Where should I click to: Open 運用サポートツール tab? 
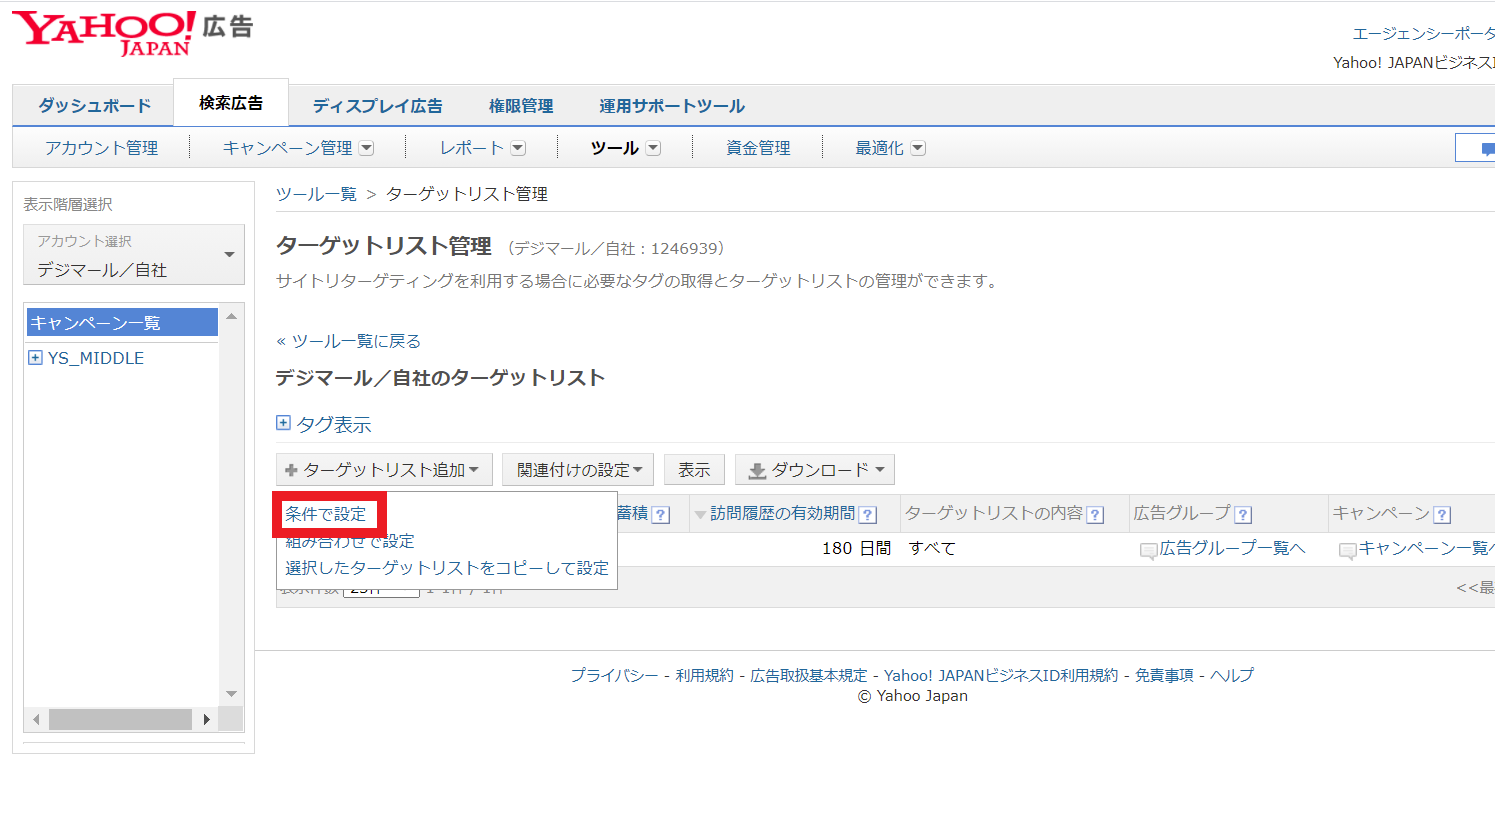[x=672, y=106]
